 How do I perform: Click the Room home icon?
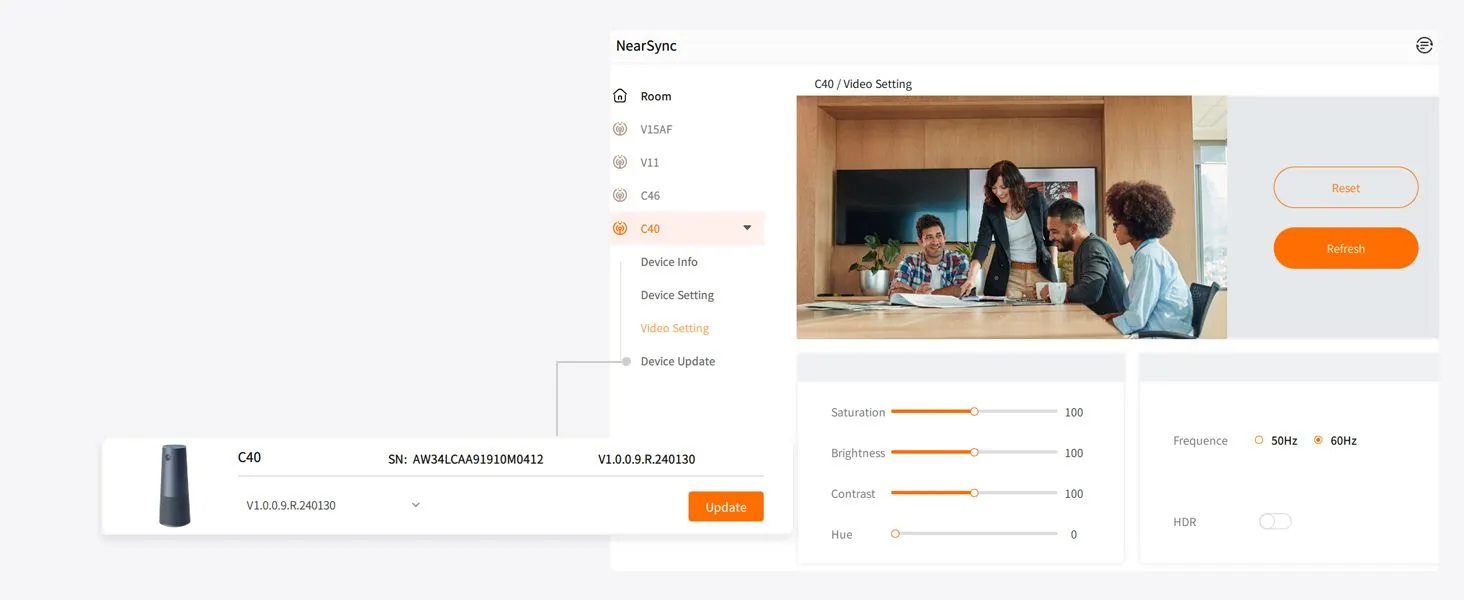pyautogui.click(x=620, y=96)
